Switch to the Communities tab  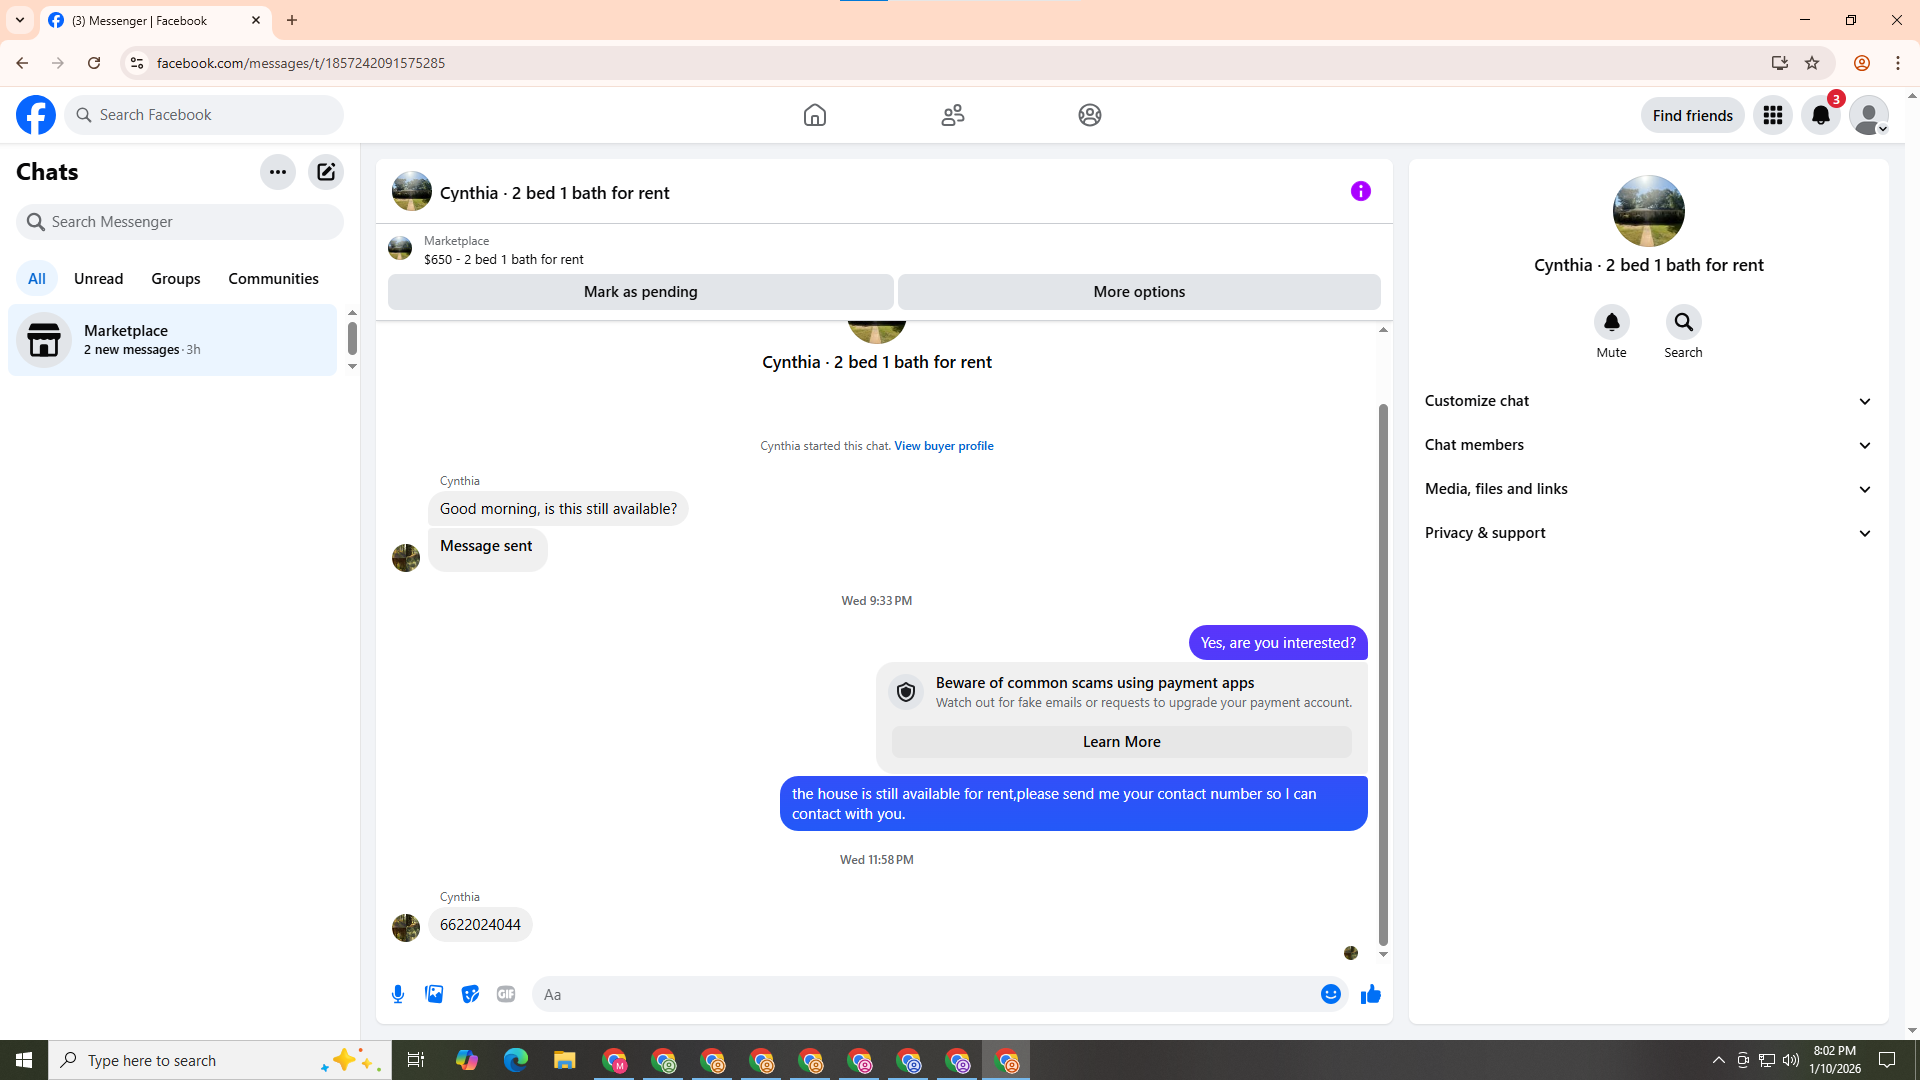[x=273, y=279]
